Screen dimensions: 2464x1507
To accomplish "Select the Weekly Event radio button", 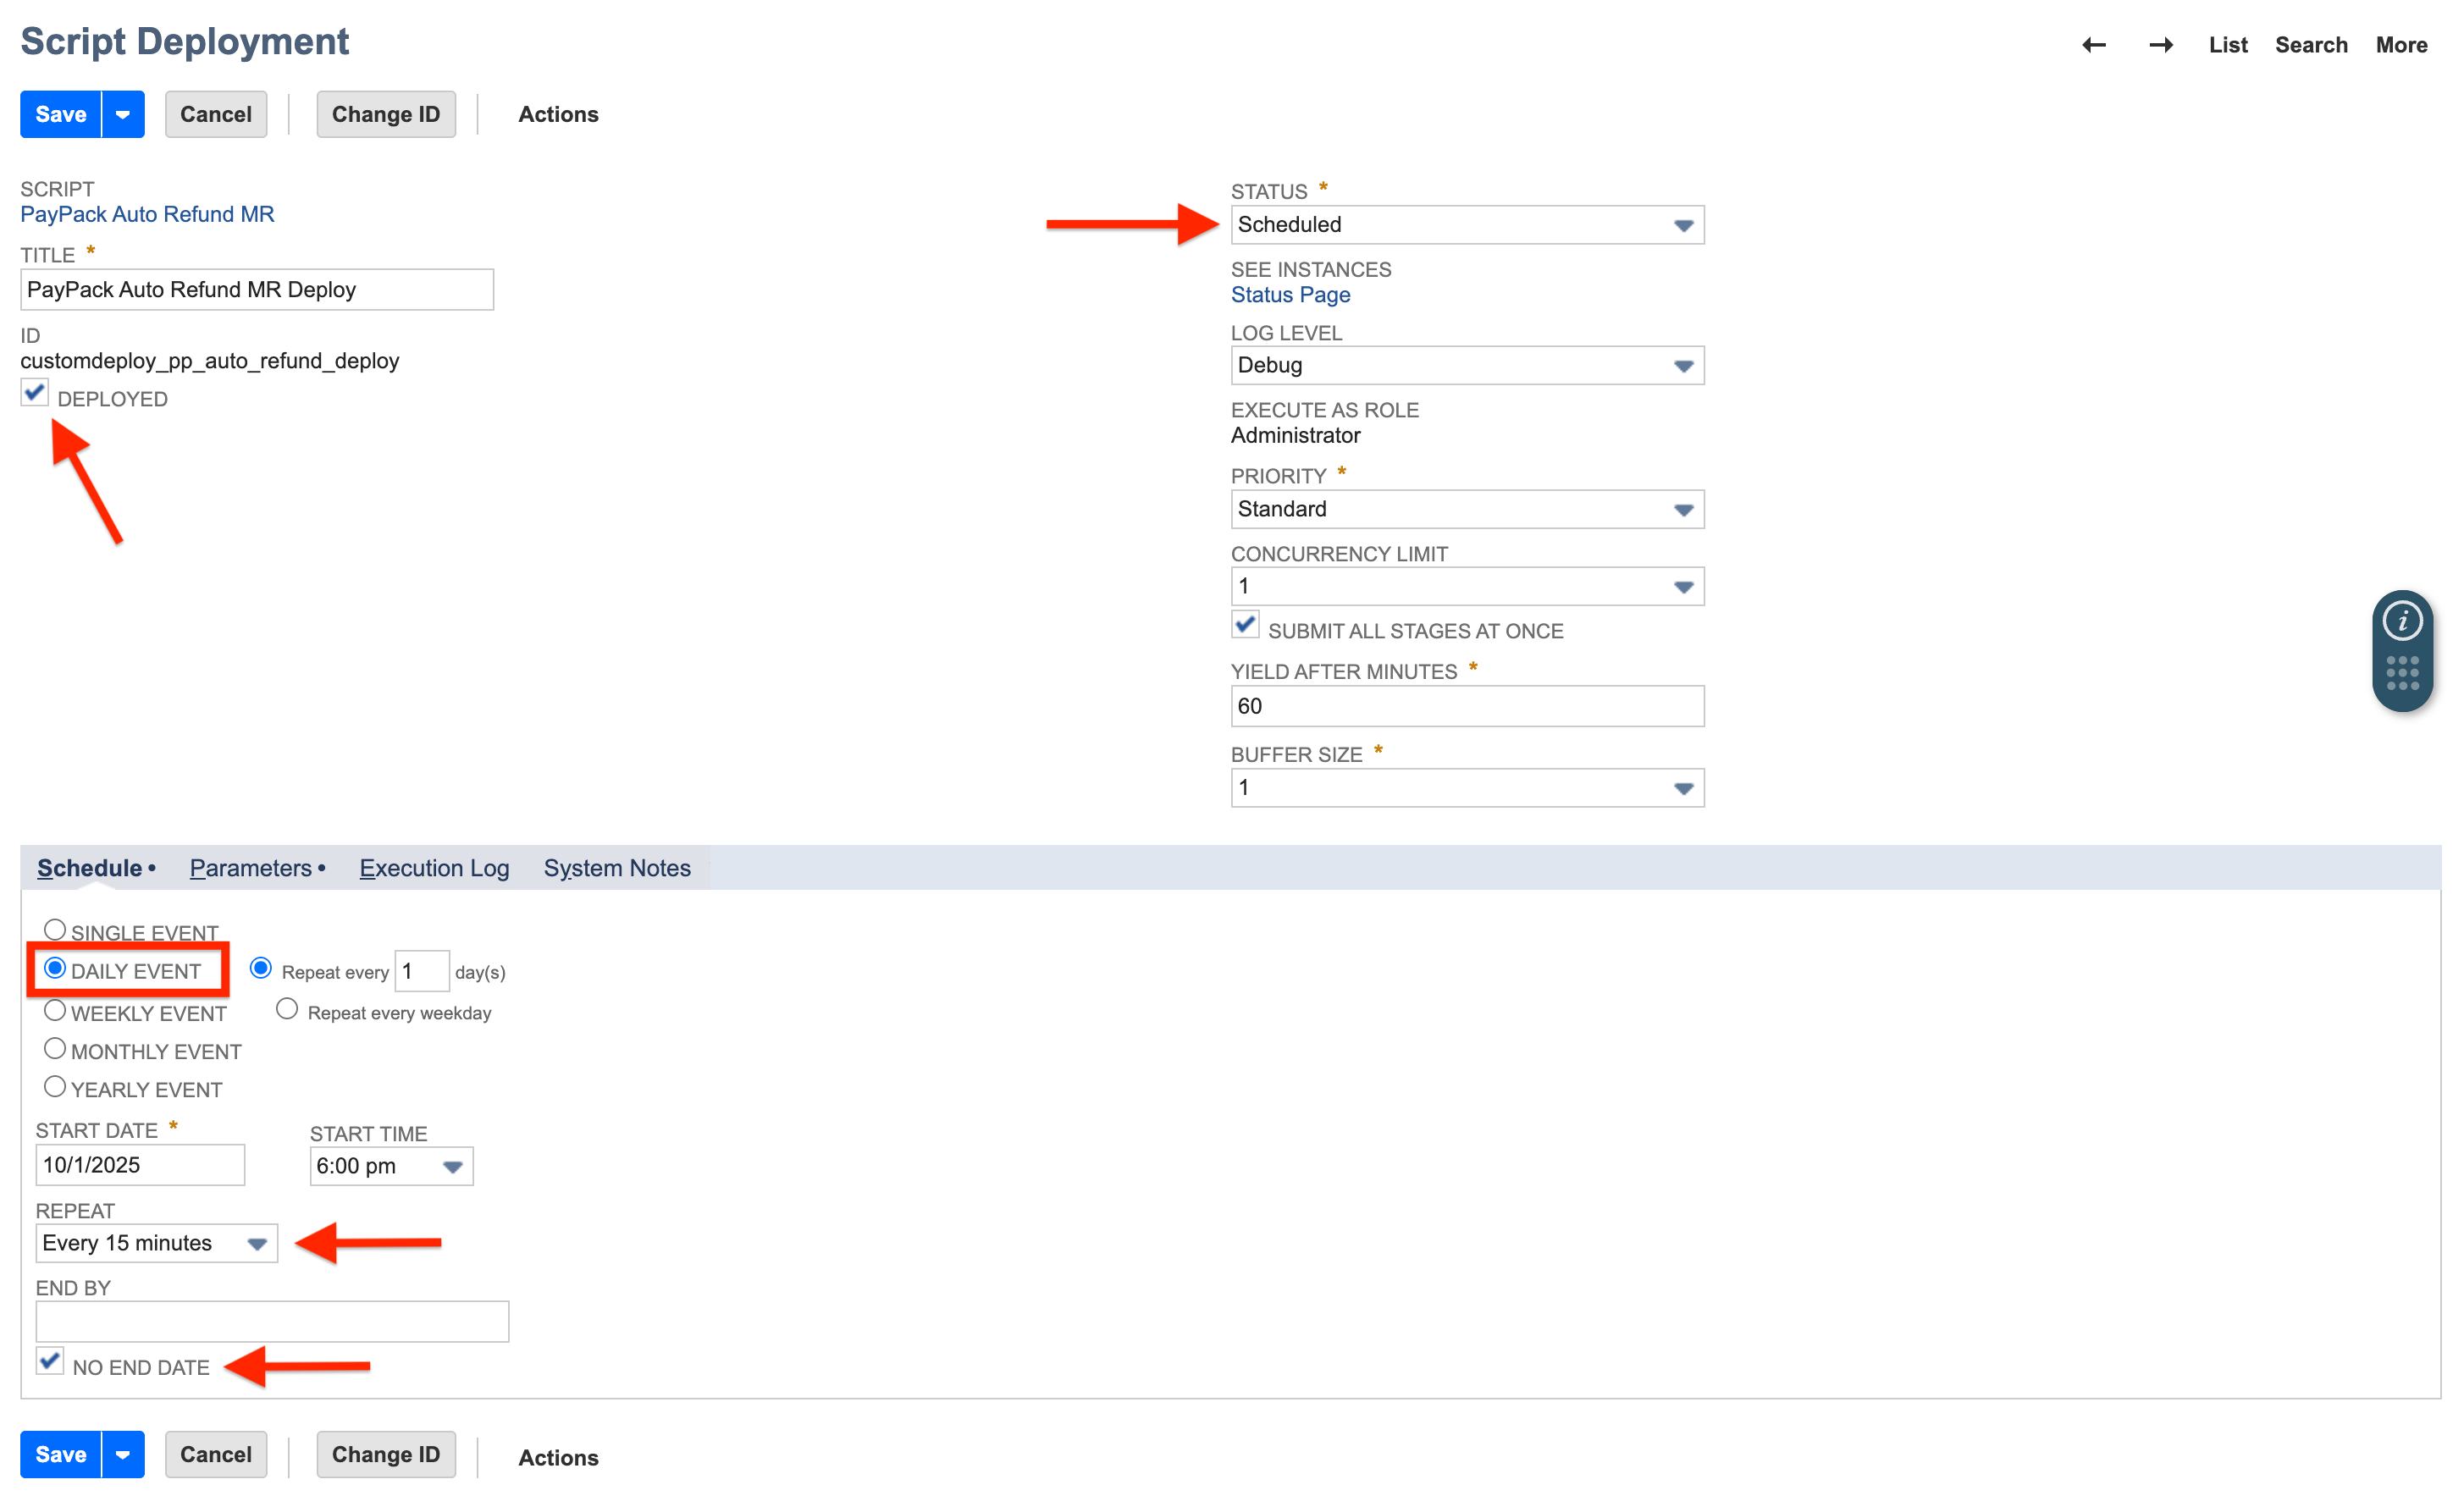I will click(55, 1010).
